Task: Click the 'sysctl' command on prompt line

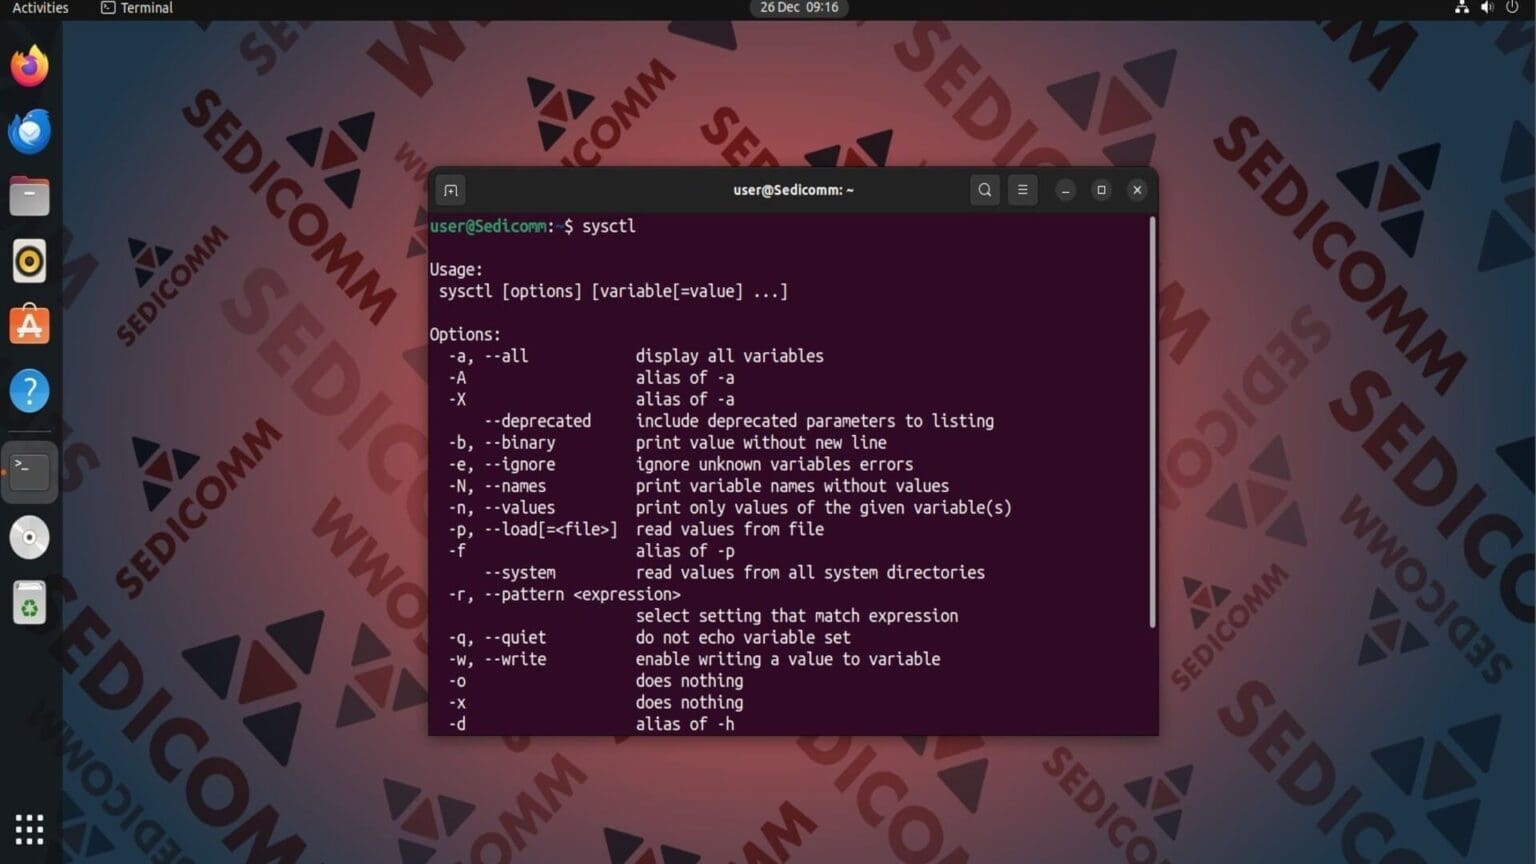Action: click(609, 226)
